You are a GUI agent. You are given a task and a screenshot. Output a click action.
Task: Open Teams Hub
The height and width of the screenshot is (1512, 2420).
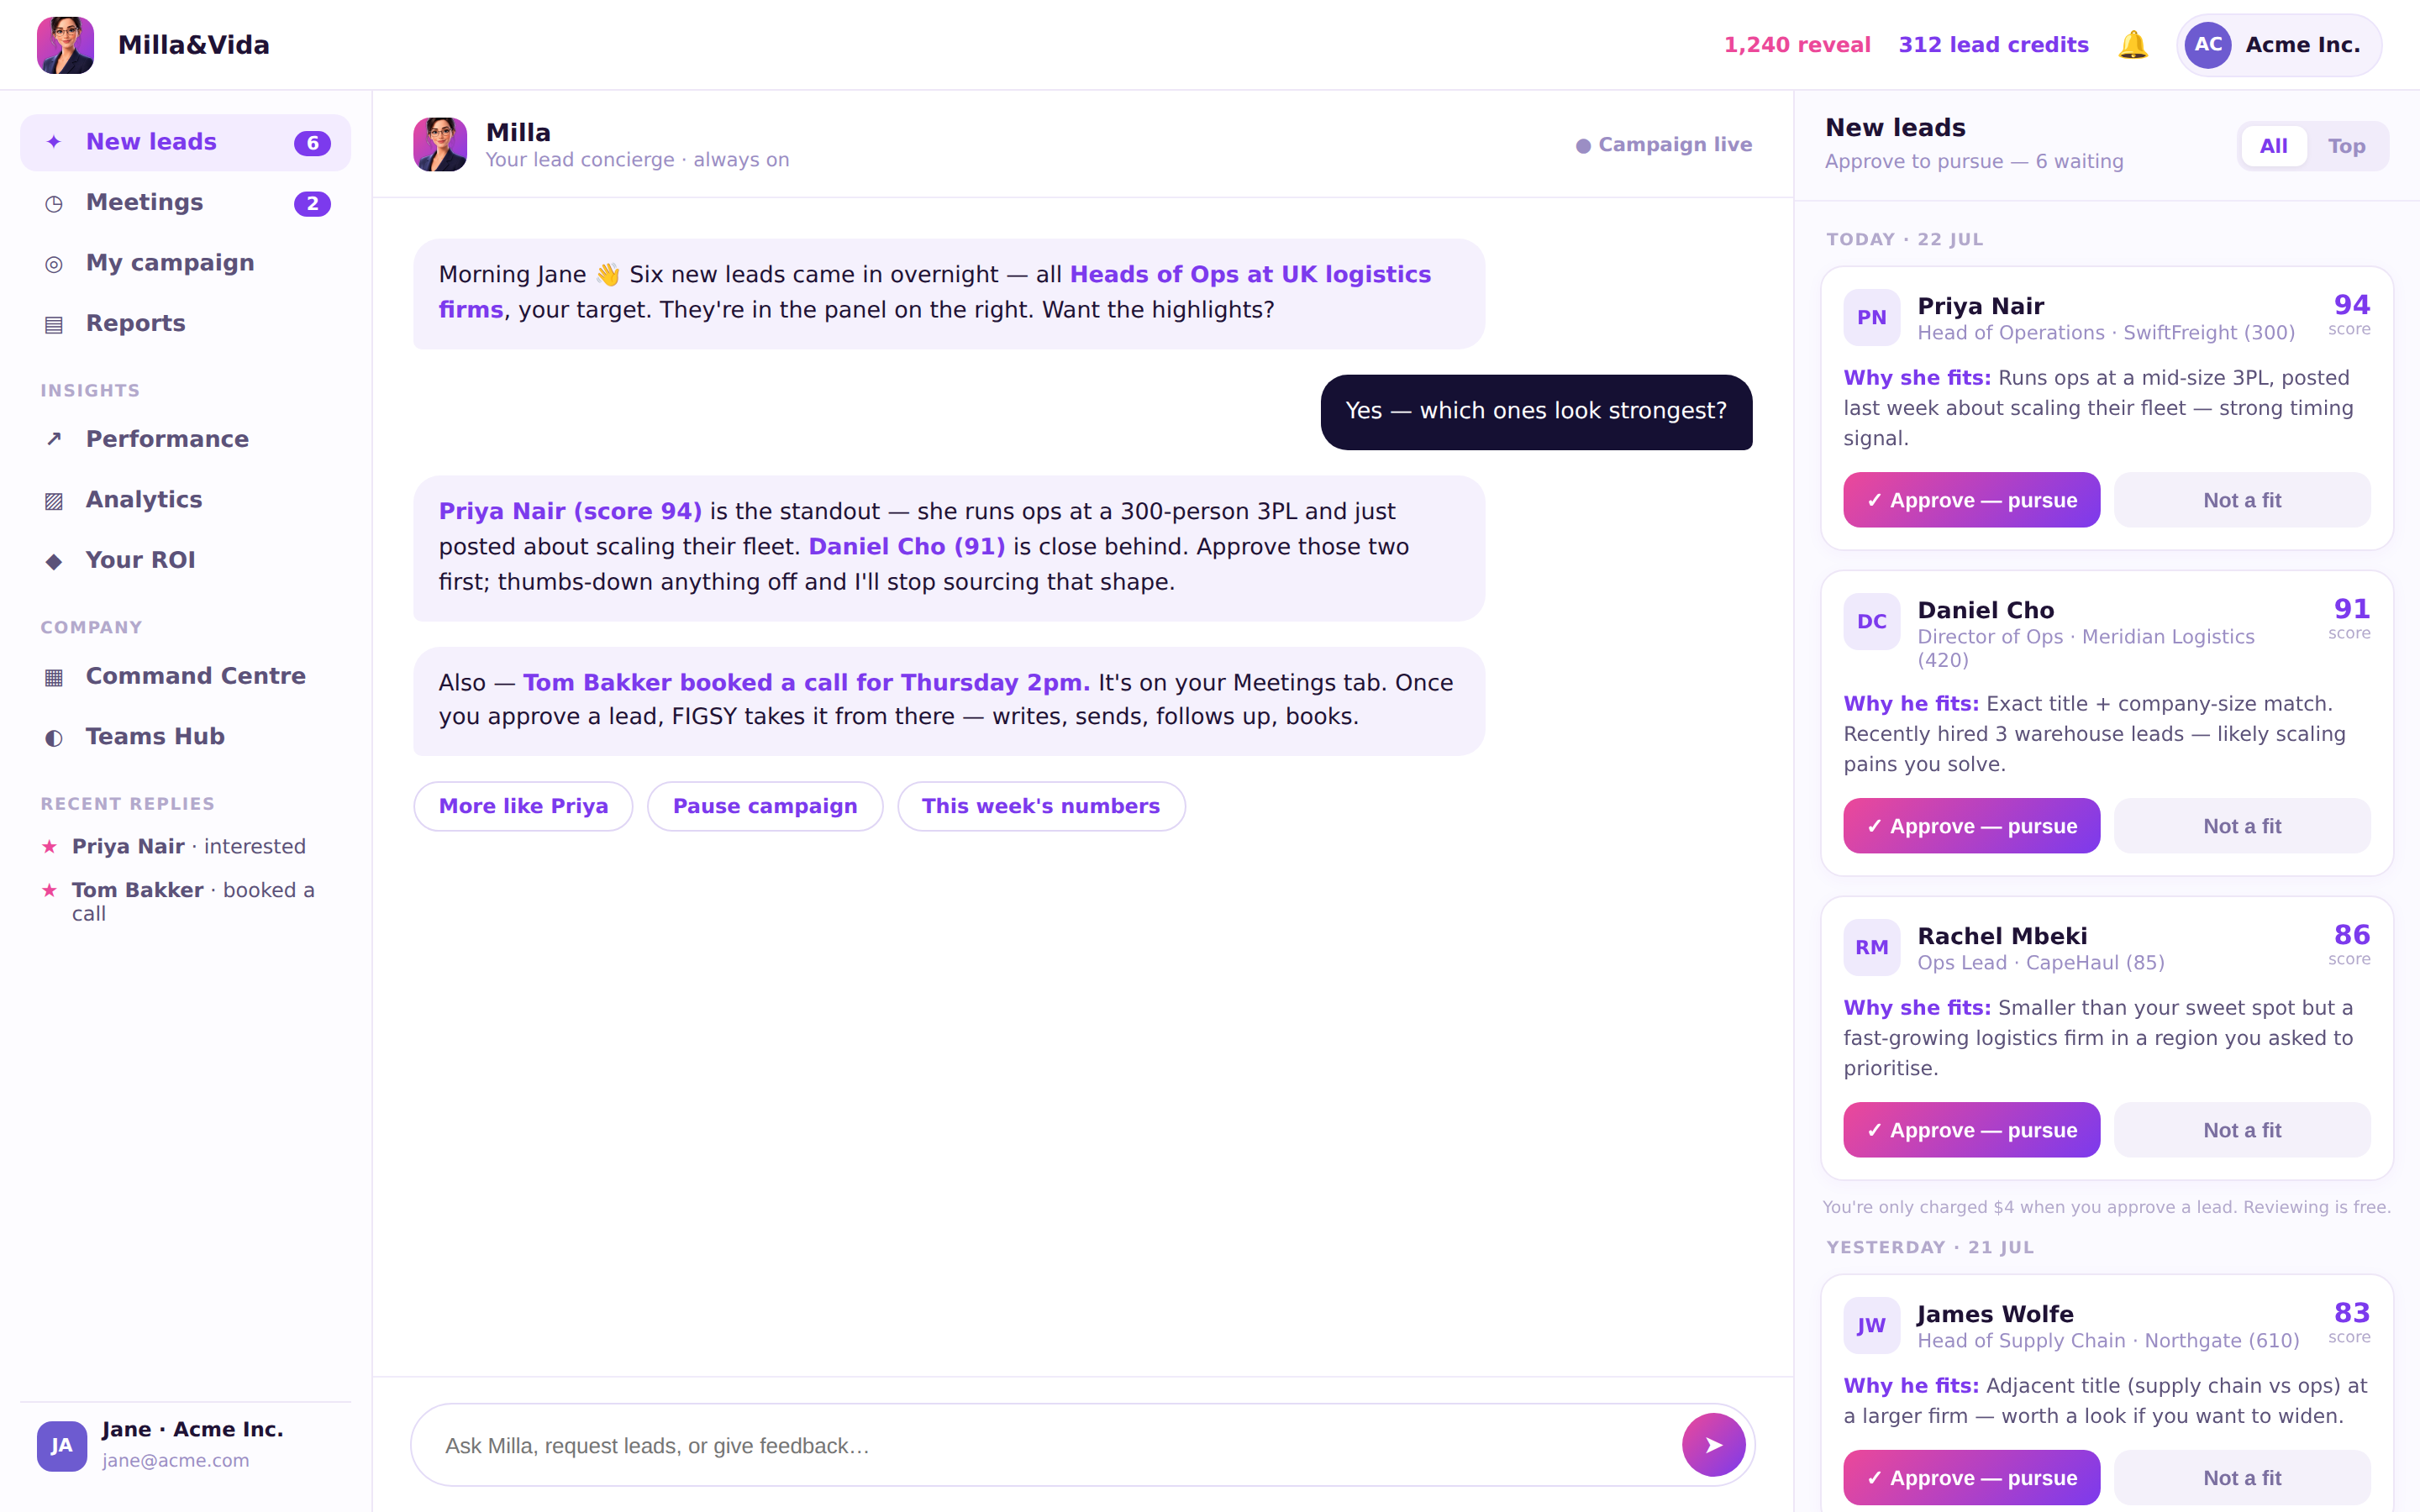[x=185, y=737]
